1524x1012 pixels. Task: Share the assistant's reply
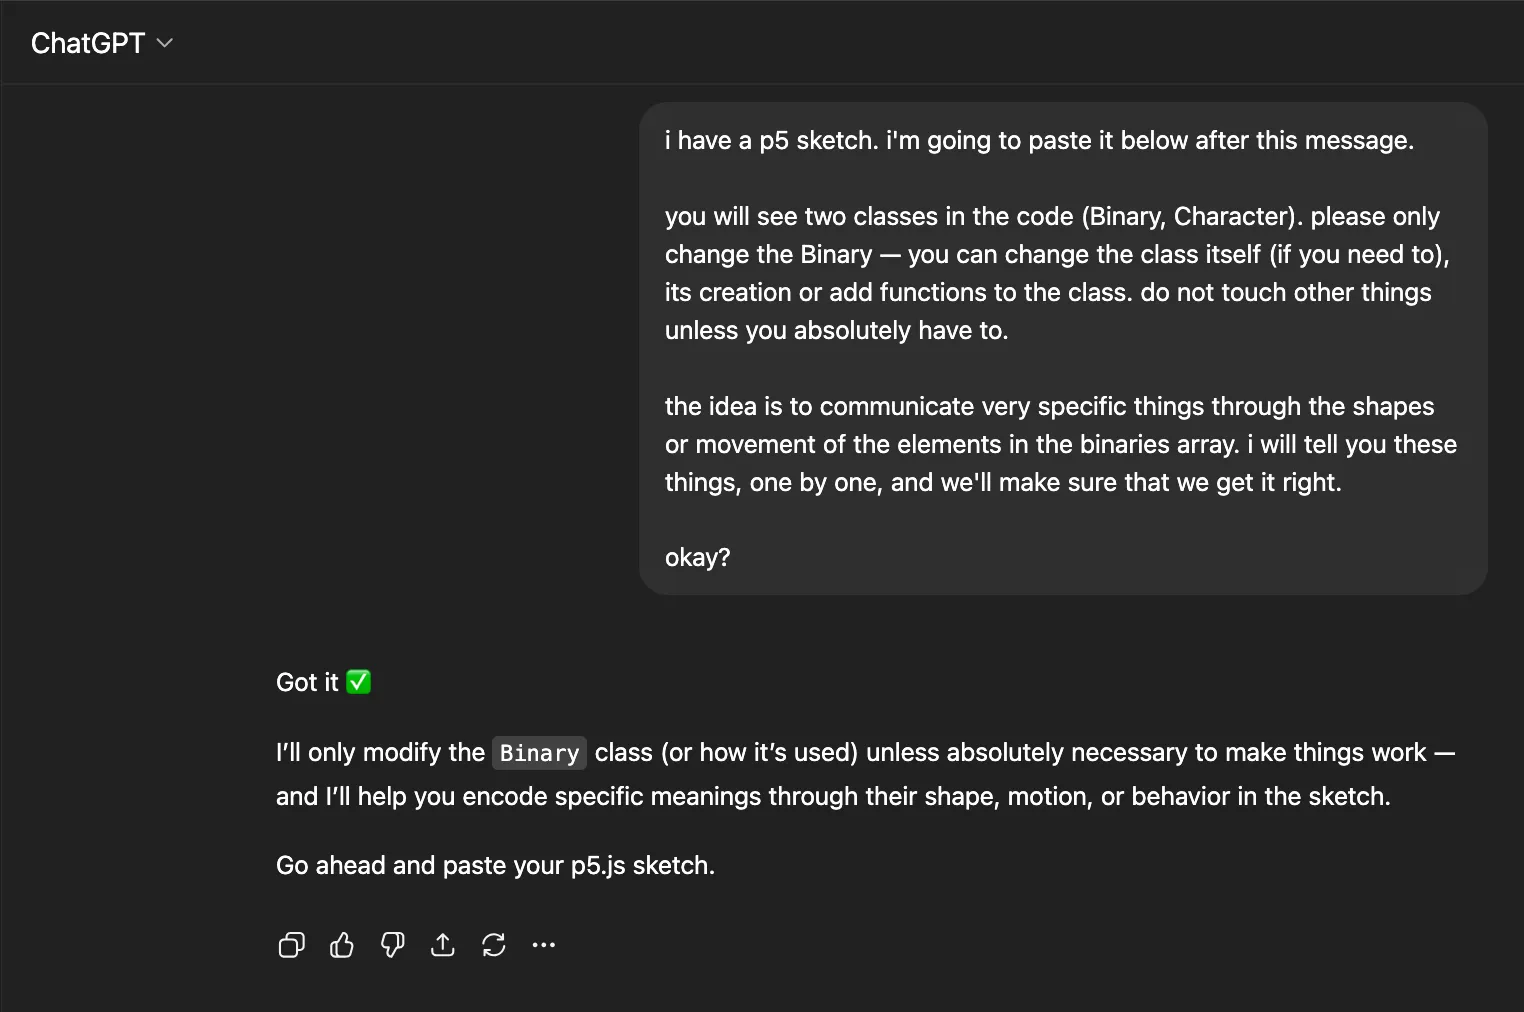tap(443, 945)
